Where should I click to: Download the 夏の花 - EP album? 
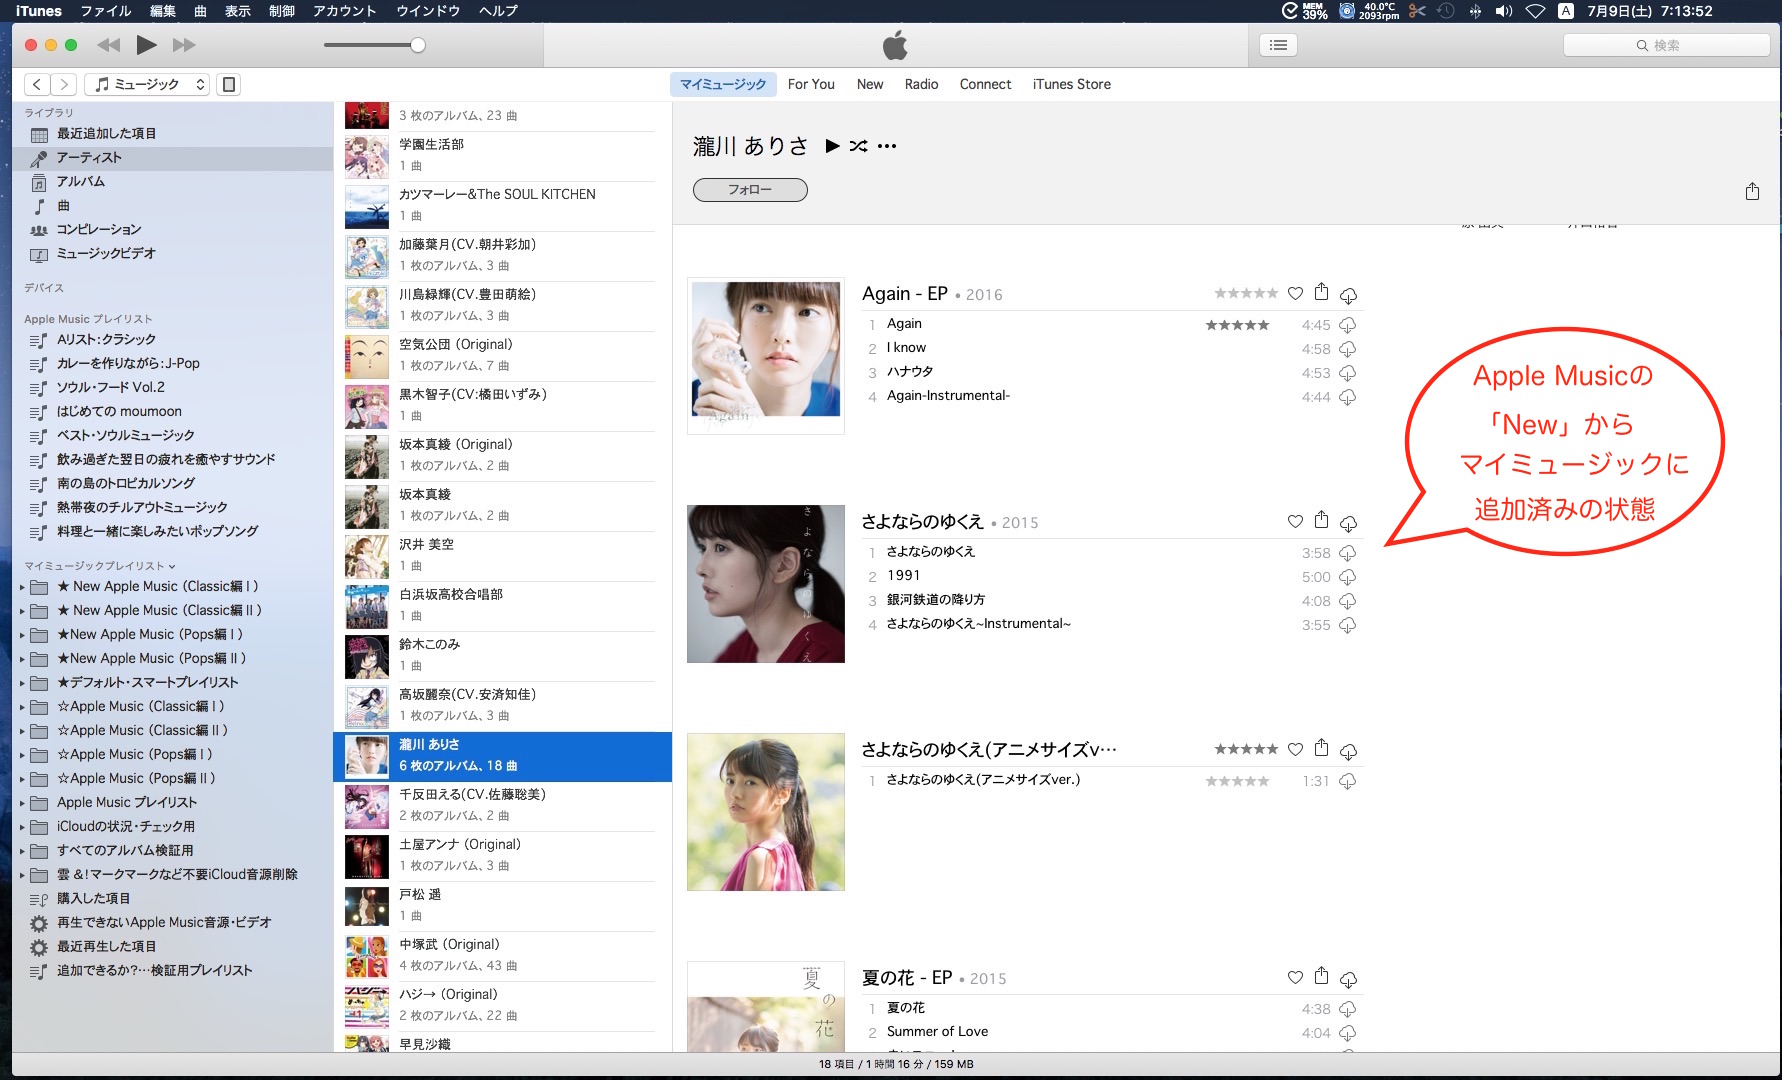tap(1348, 979)
